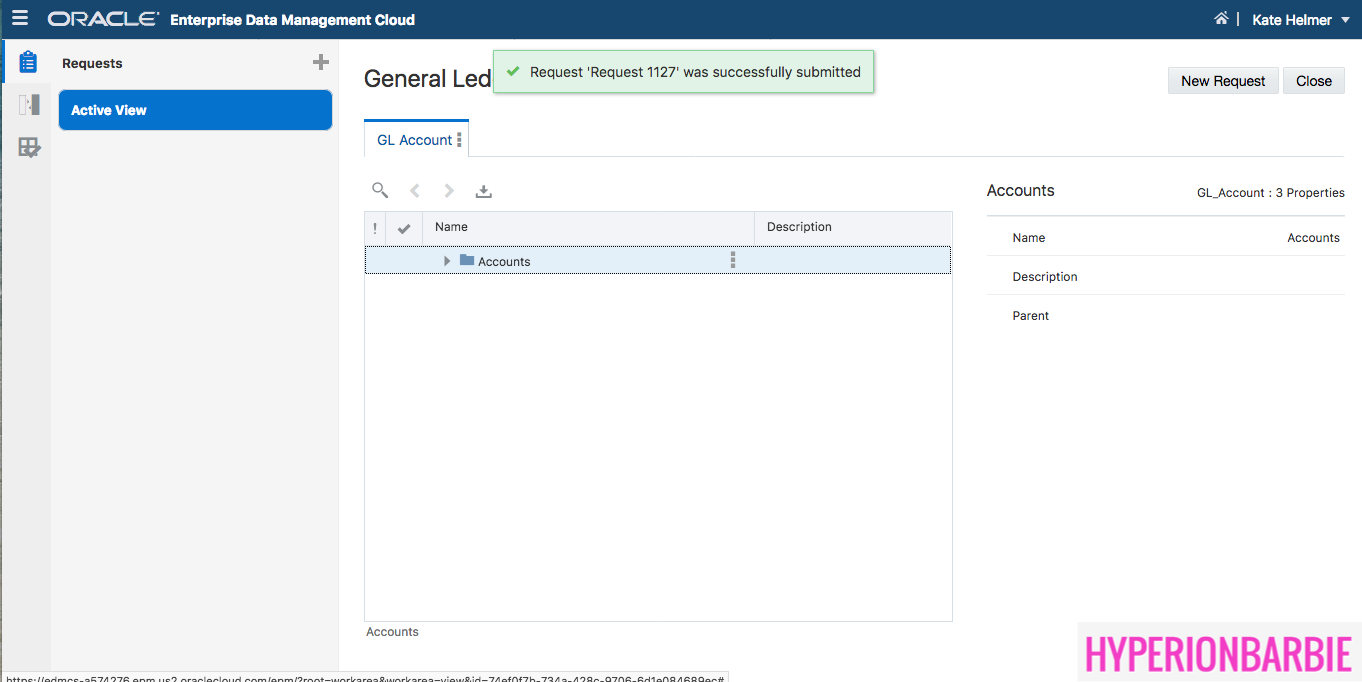Click the checkmark column header
The height and width of the screenshot is (682, 1362).
(404, 228)
